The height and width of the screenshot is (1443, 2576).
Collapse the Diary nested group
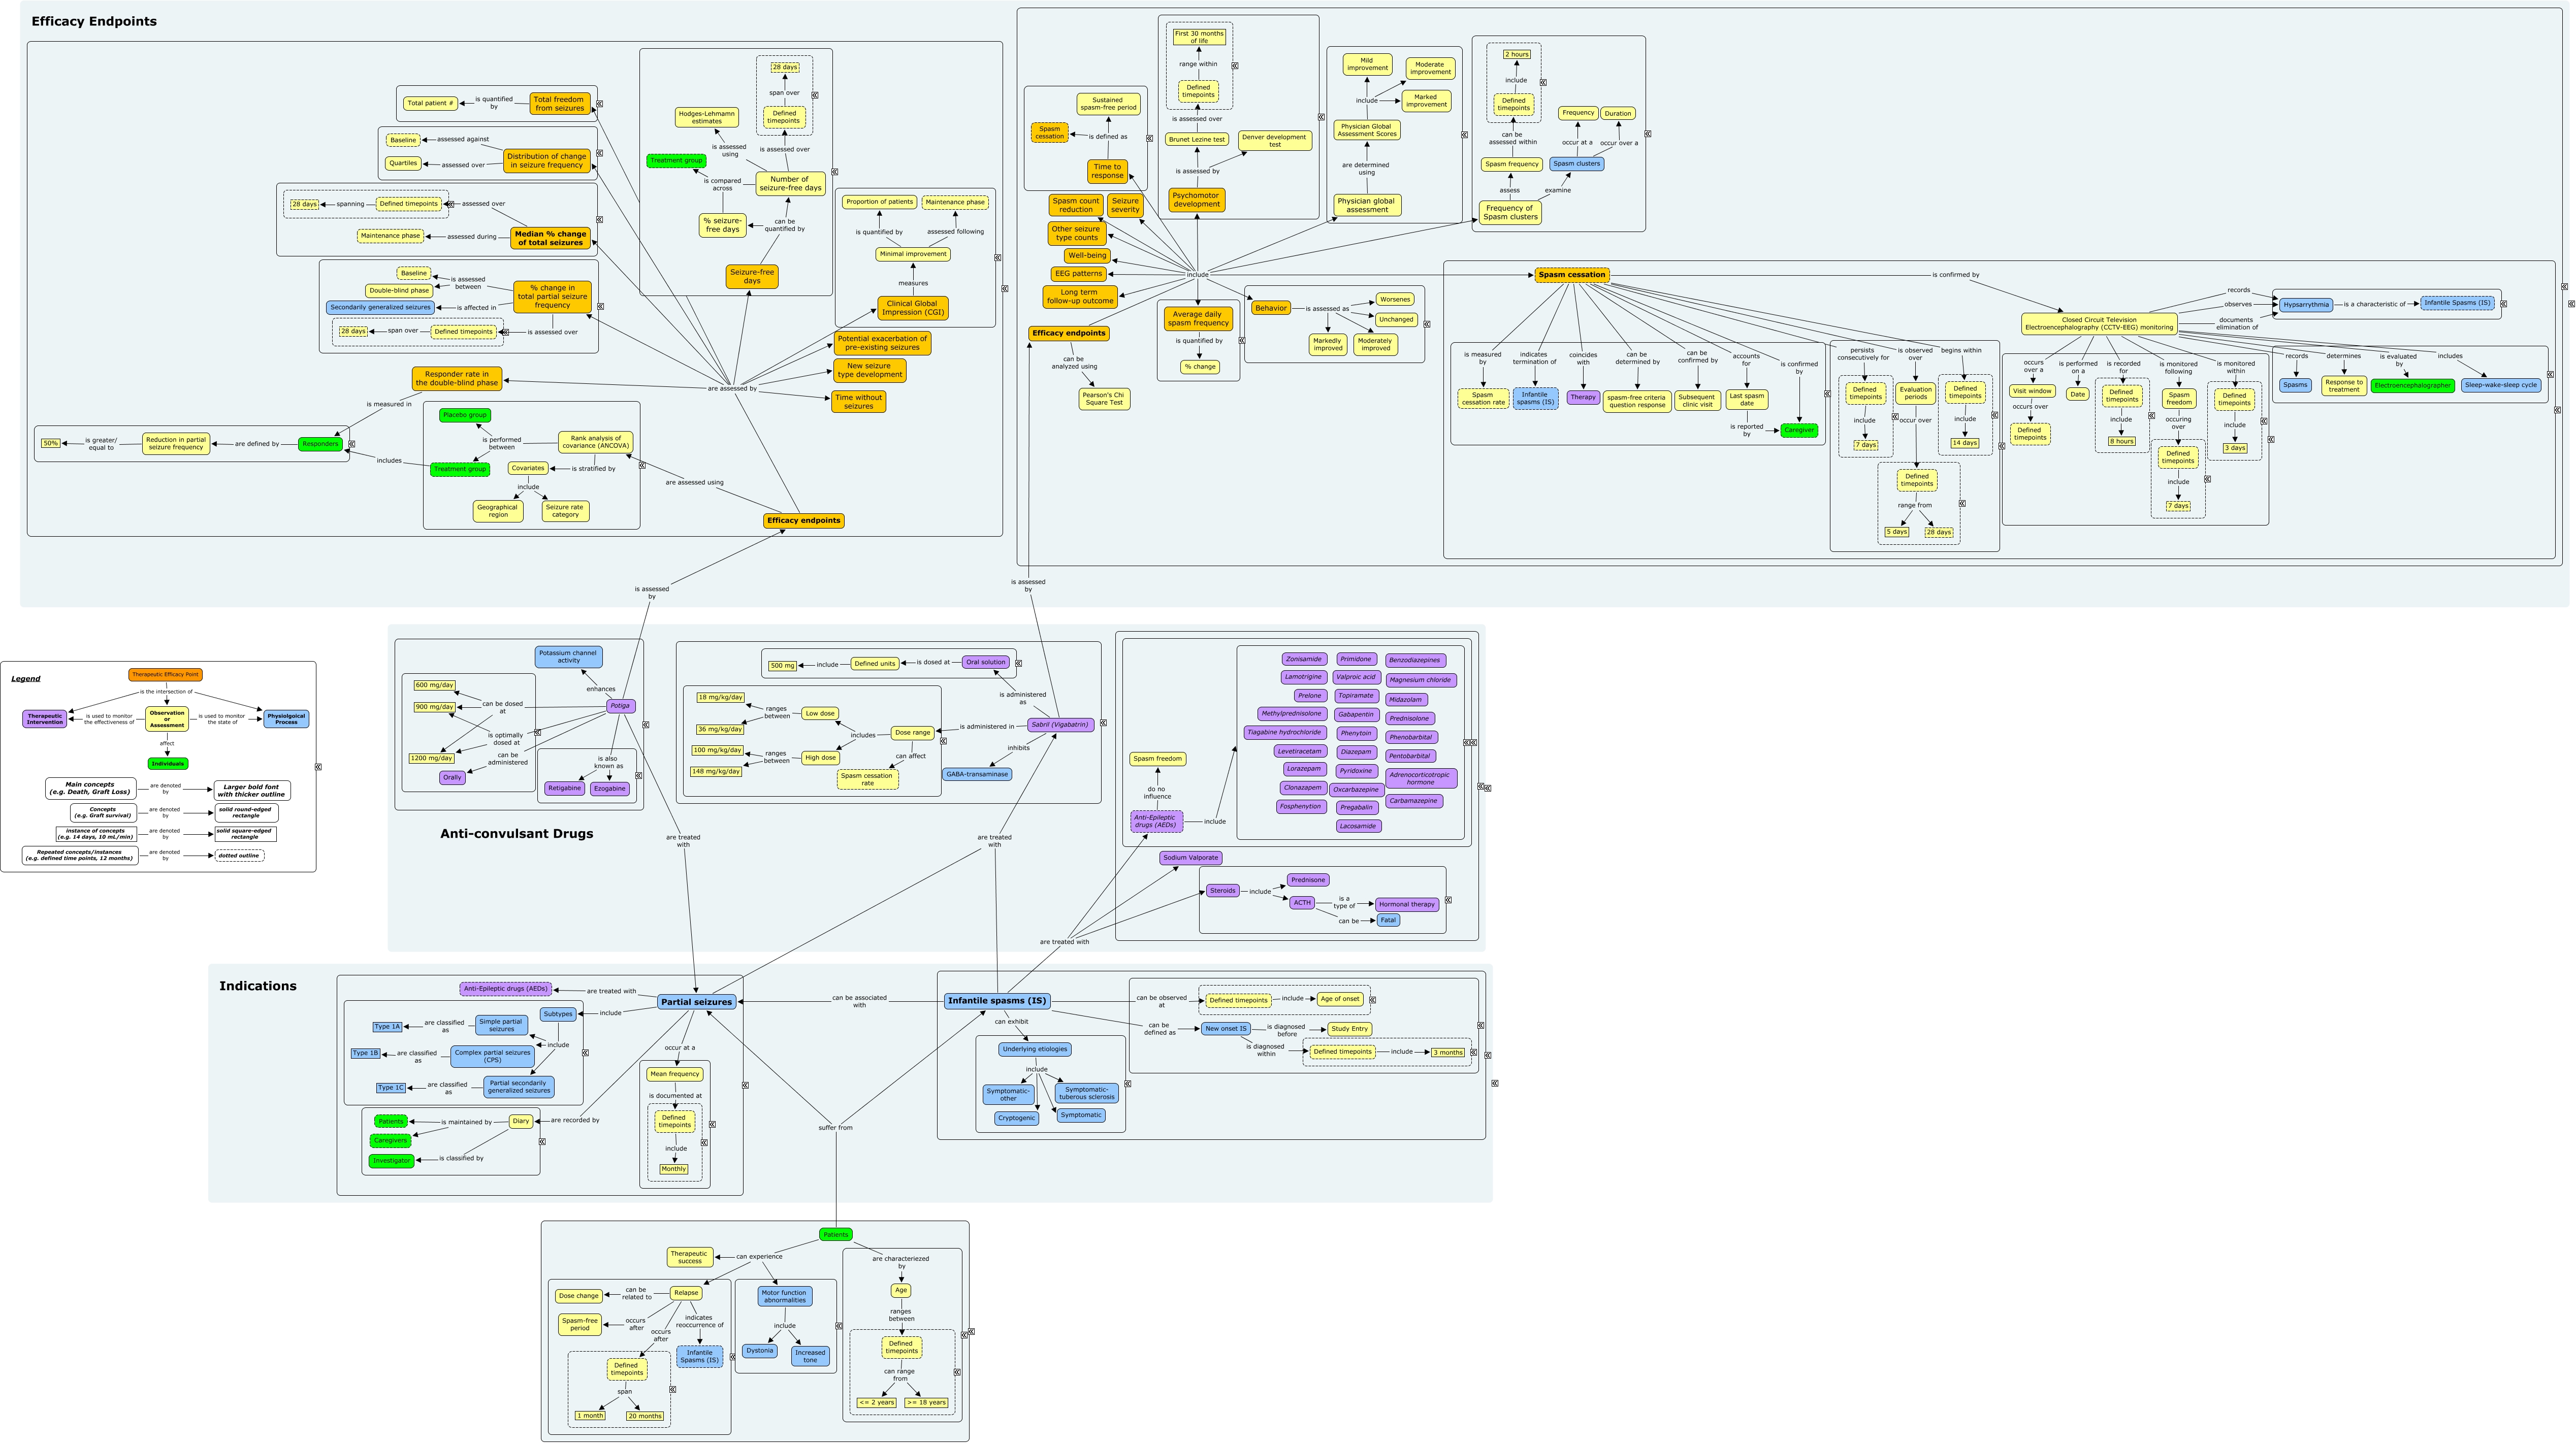coord(542,1141)
